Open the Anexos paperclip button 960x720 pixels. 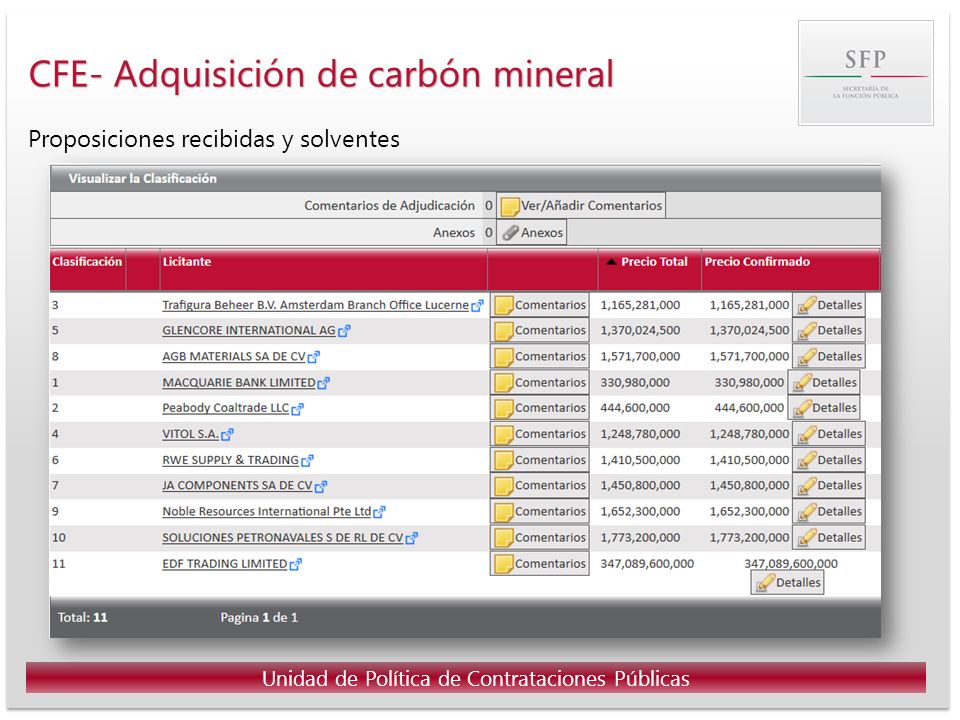(x=531, y=233)
